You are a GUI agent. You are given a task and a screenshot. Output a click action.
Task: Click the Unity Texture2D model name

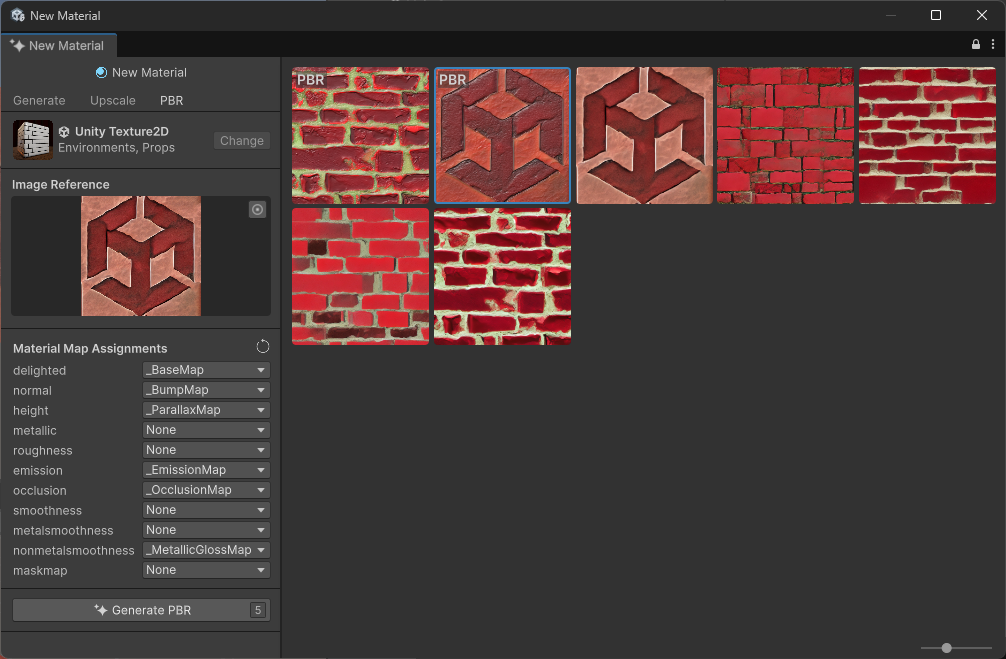point(122,132)
